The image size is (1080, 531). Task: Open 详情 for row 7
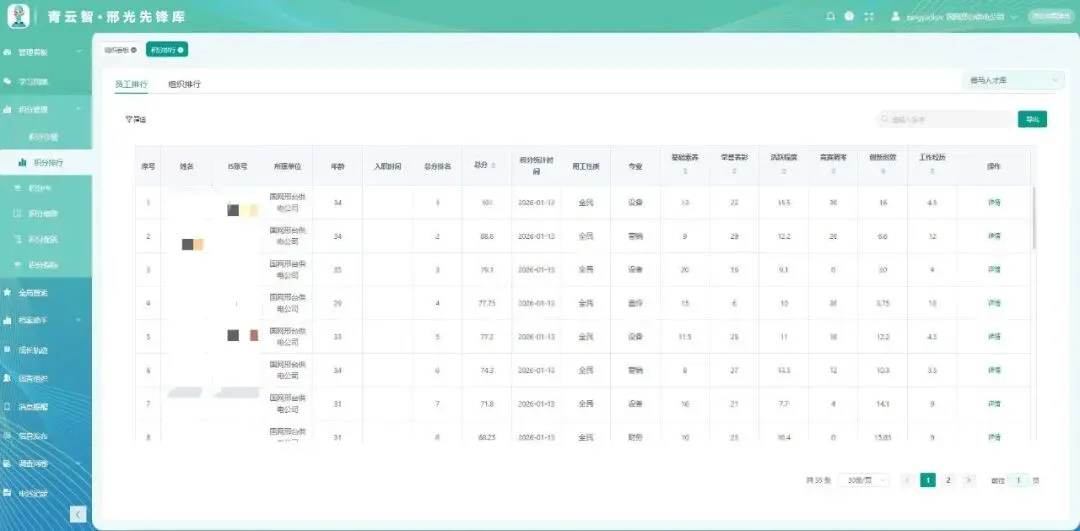(x=994, y=404)
